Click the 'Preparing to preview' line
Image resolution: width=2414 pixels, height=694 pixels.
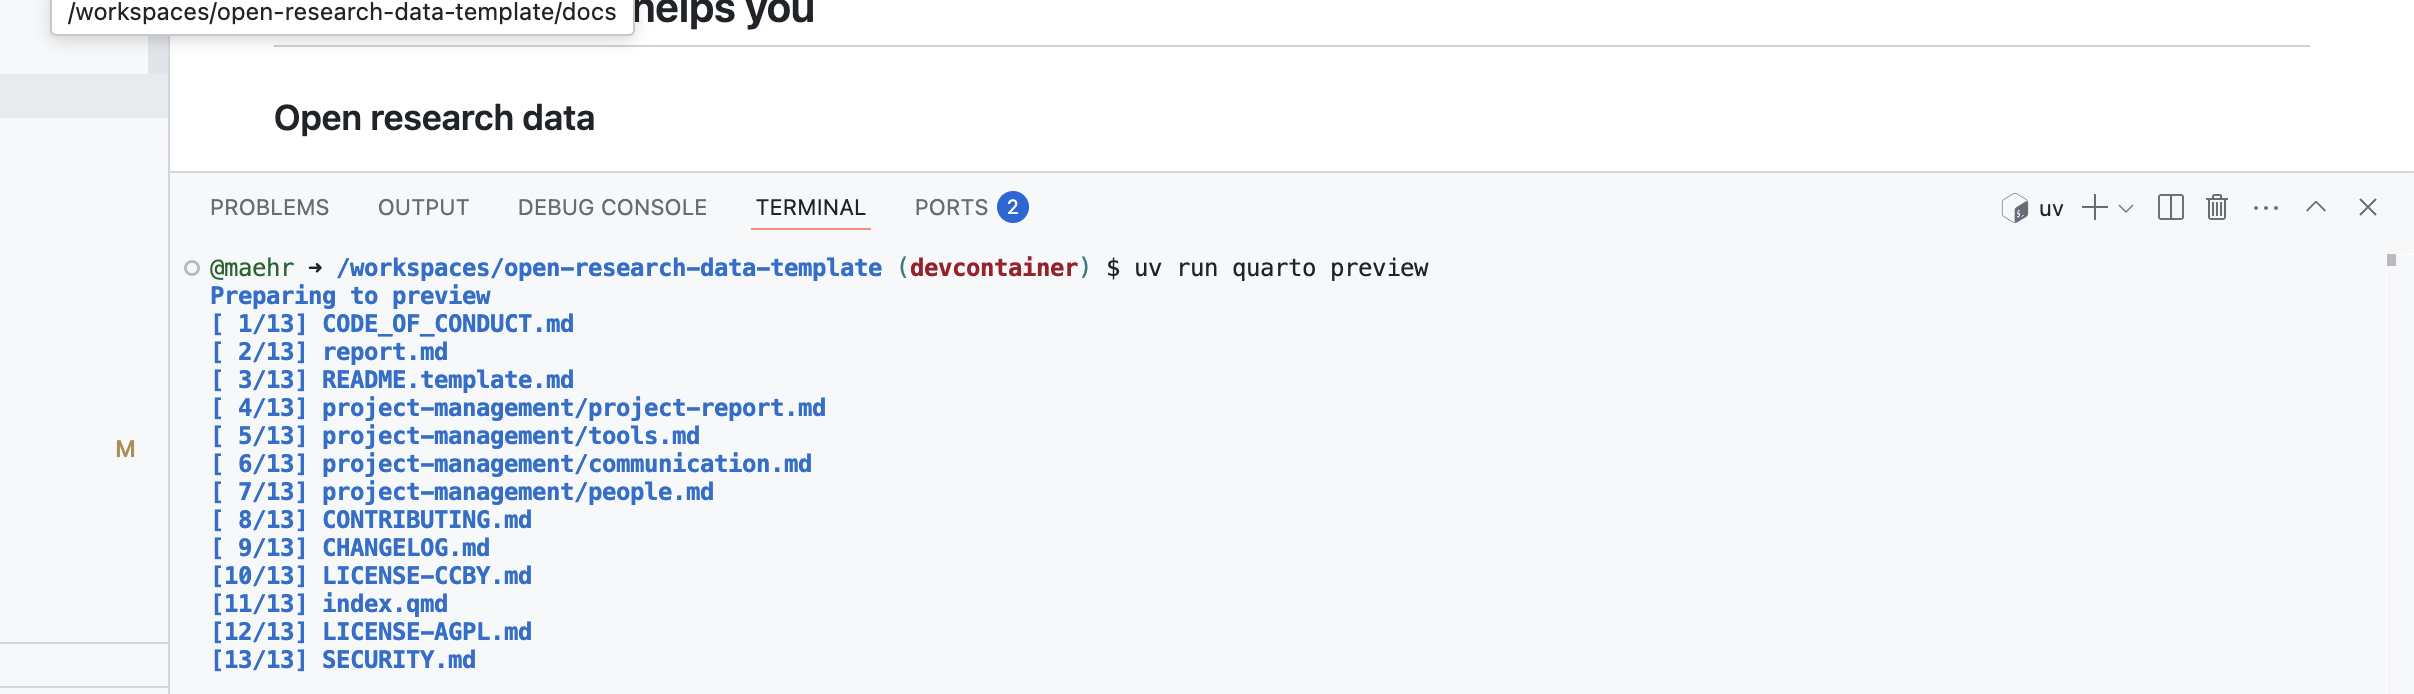click(x=350, y=296)
